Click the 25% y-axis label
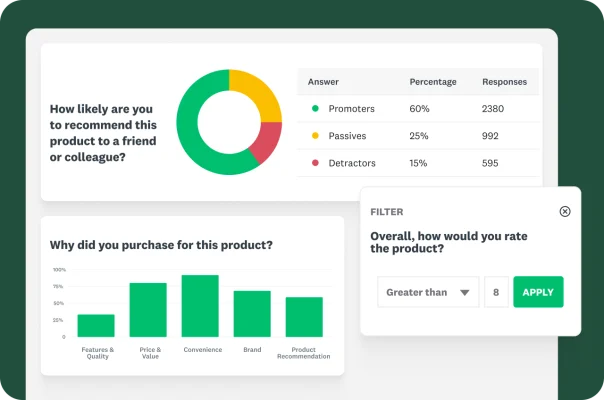Viewport: 604px width, 400px height. [x=58, y=320]
